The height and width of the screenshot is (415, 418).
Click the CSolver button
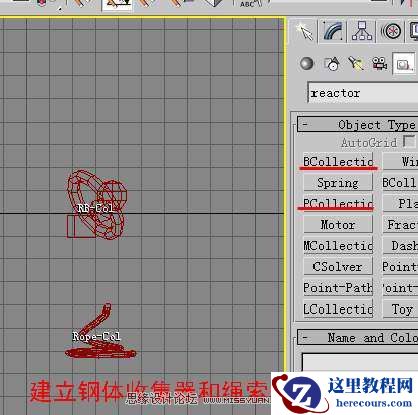(x=338, y=267)
